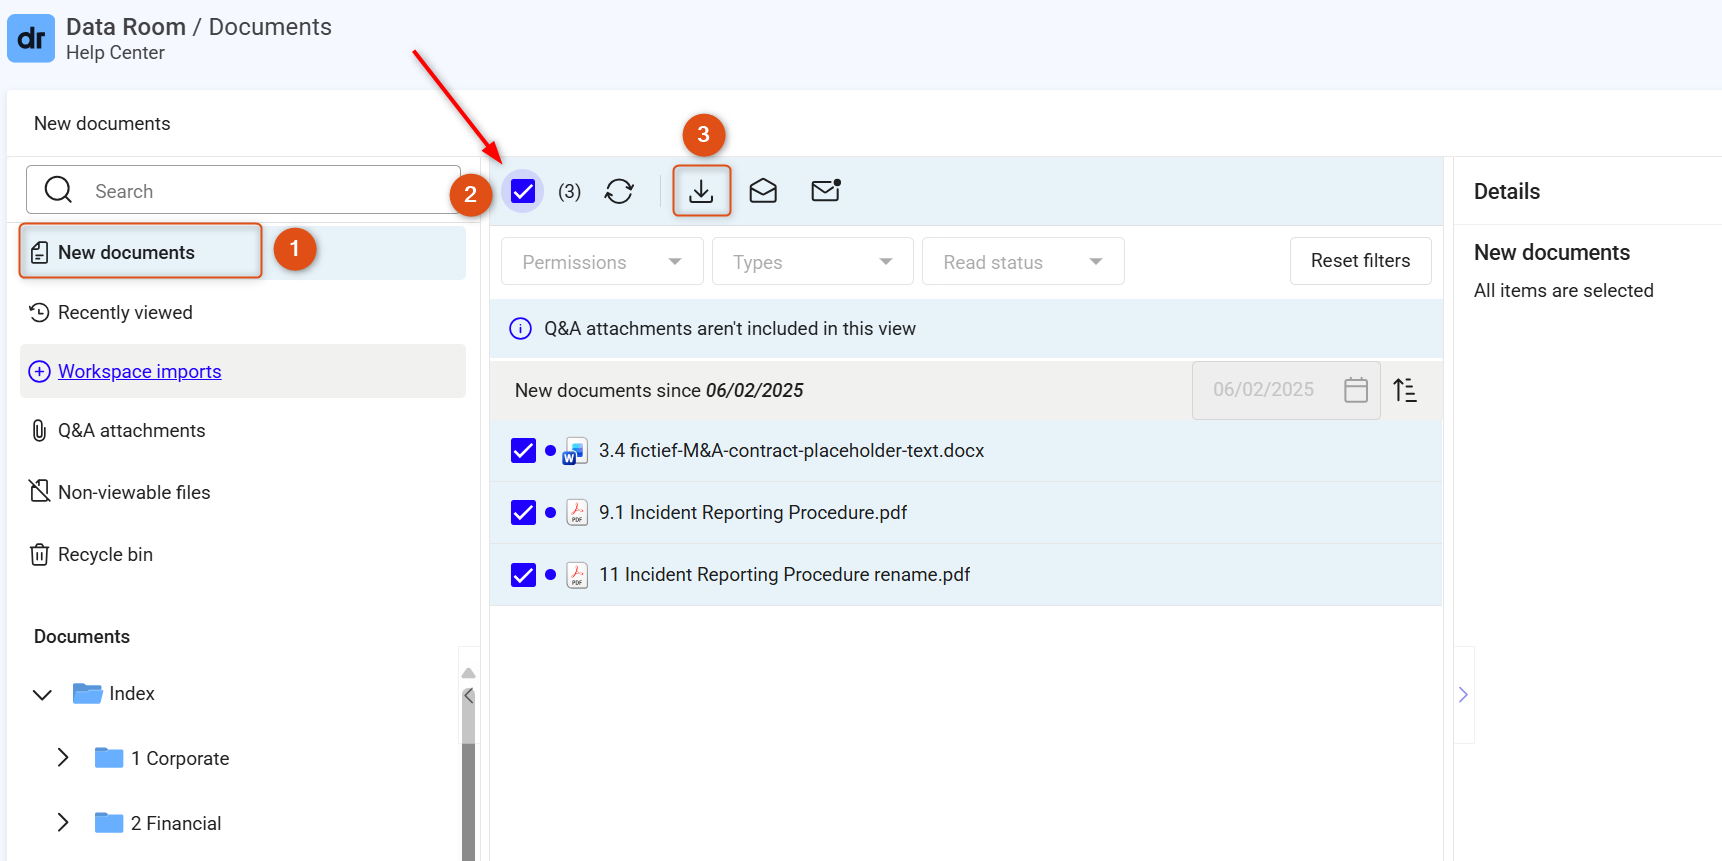Open the Help Center link
The image size is (1722, 861).
click(x=115, y=53)
